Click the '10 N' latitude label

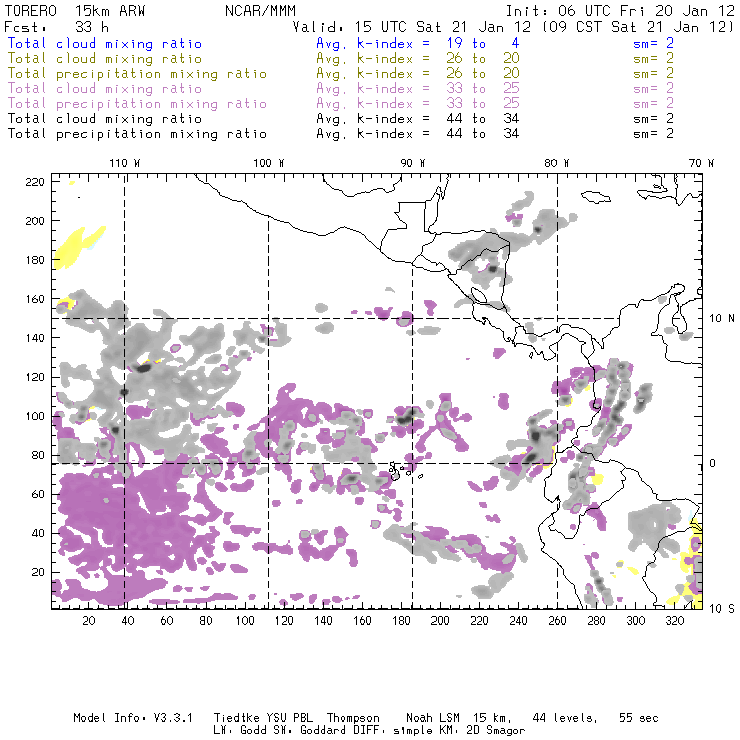click(722, 319)
